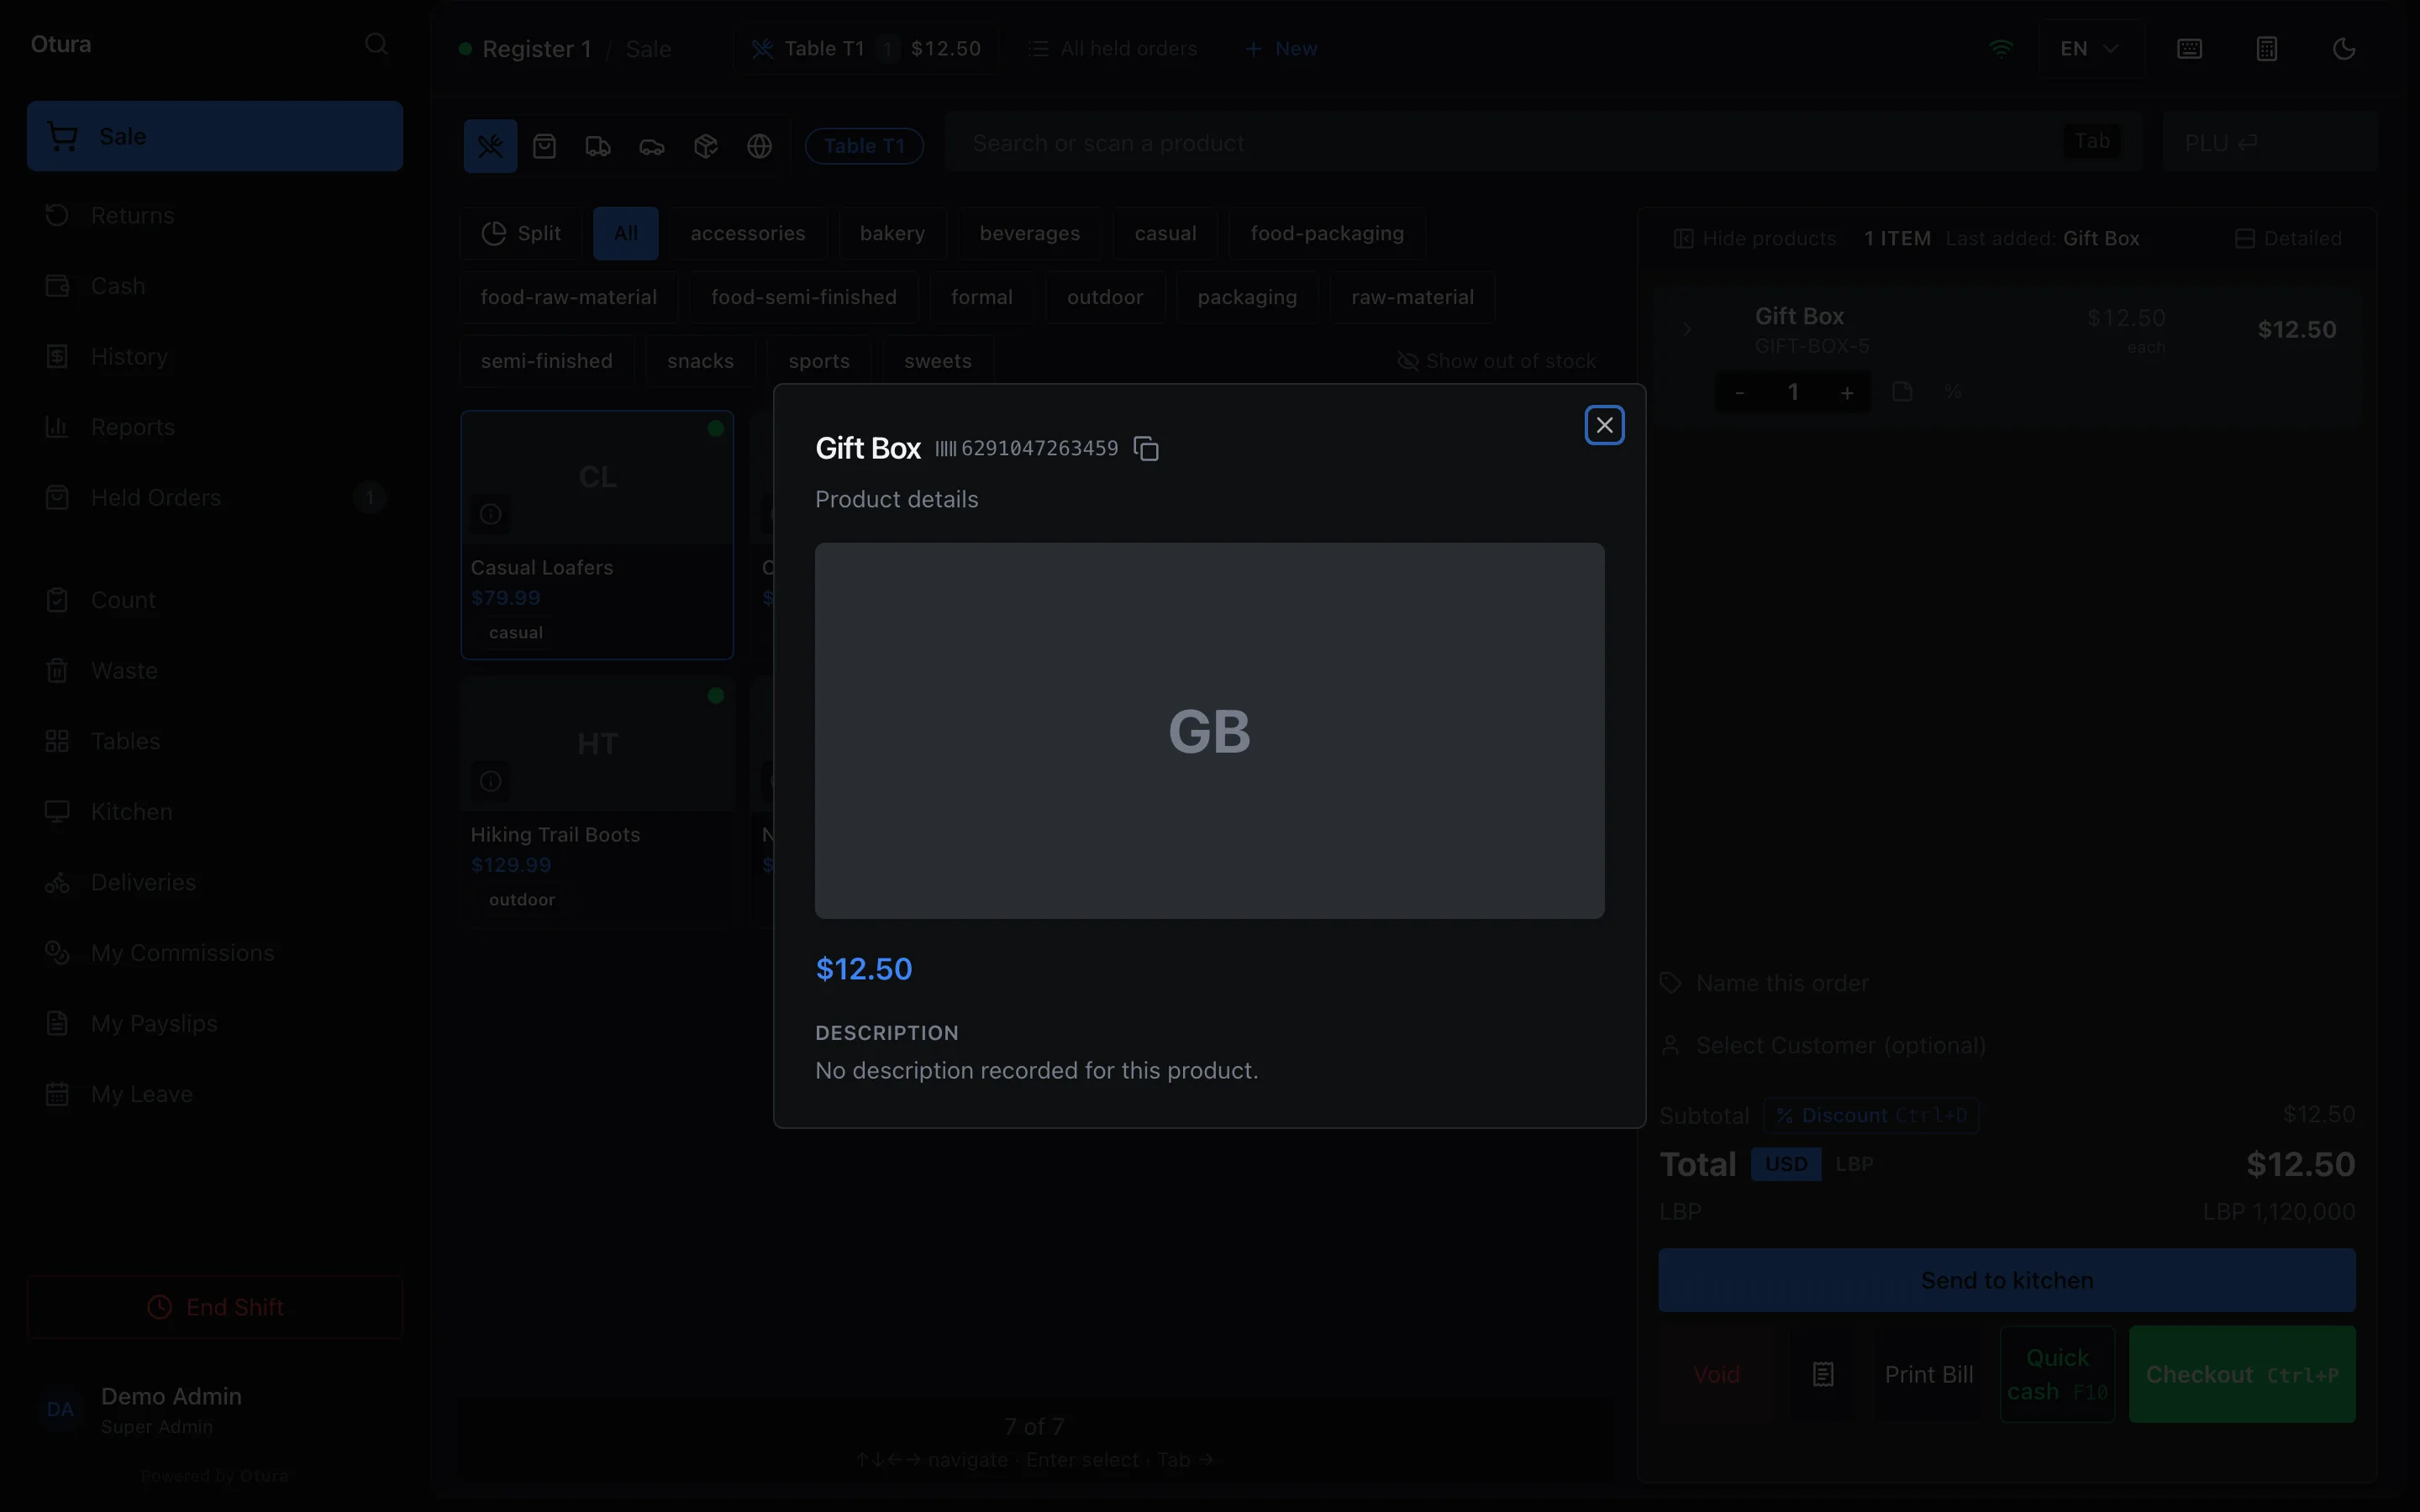2420x1512 pixels.
Task: Click the Wi-Fi connection status icon
Action: click(x=2001, y=49)
